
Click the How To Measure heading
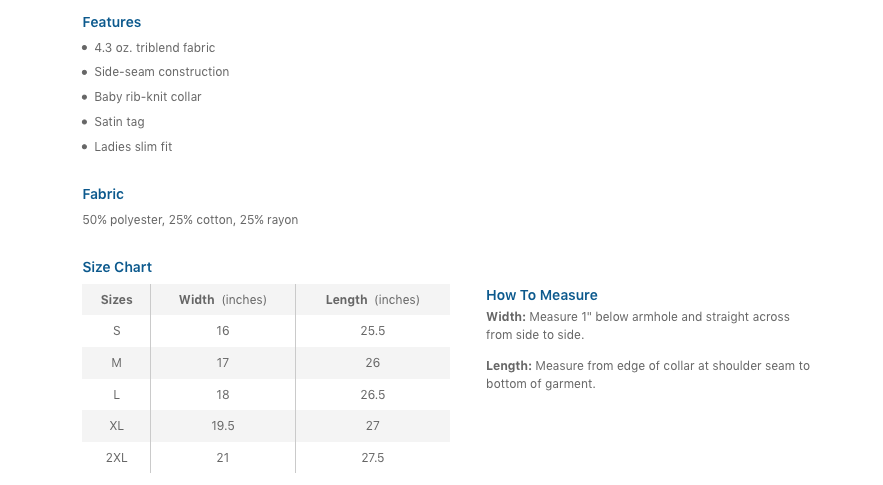(x=541, y=295)
